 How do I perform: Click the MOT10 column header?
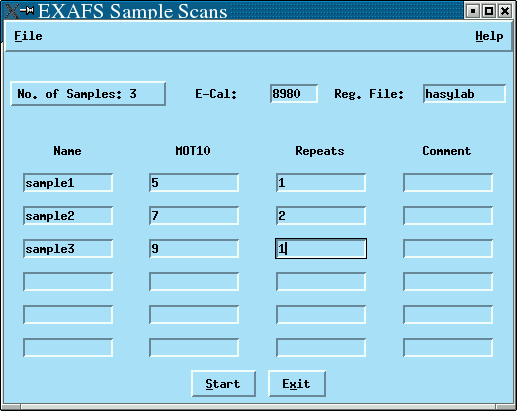[193, 151]
